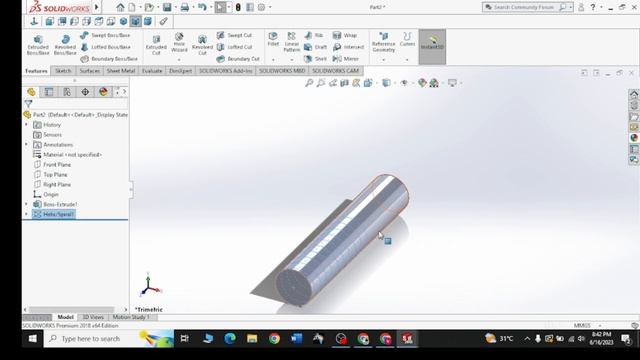The width and height of the screenshot is (640, 360).
Task: Click the Undo icon
Action: pos(202,7)
